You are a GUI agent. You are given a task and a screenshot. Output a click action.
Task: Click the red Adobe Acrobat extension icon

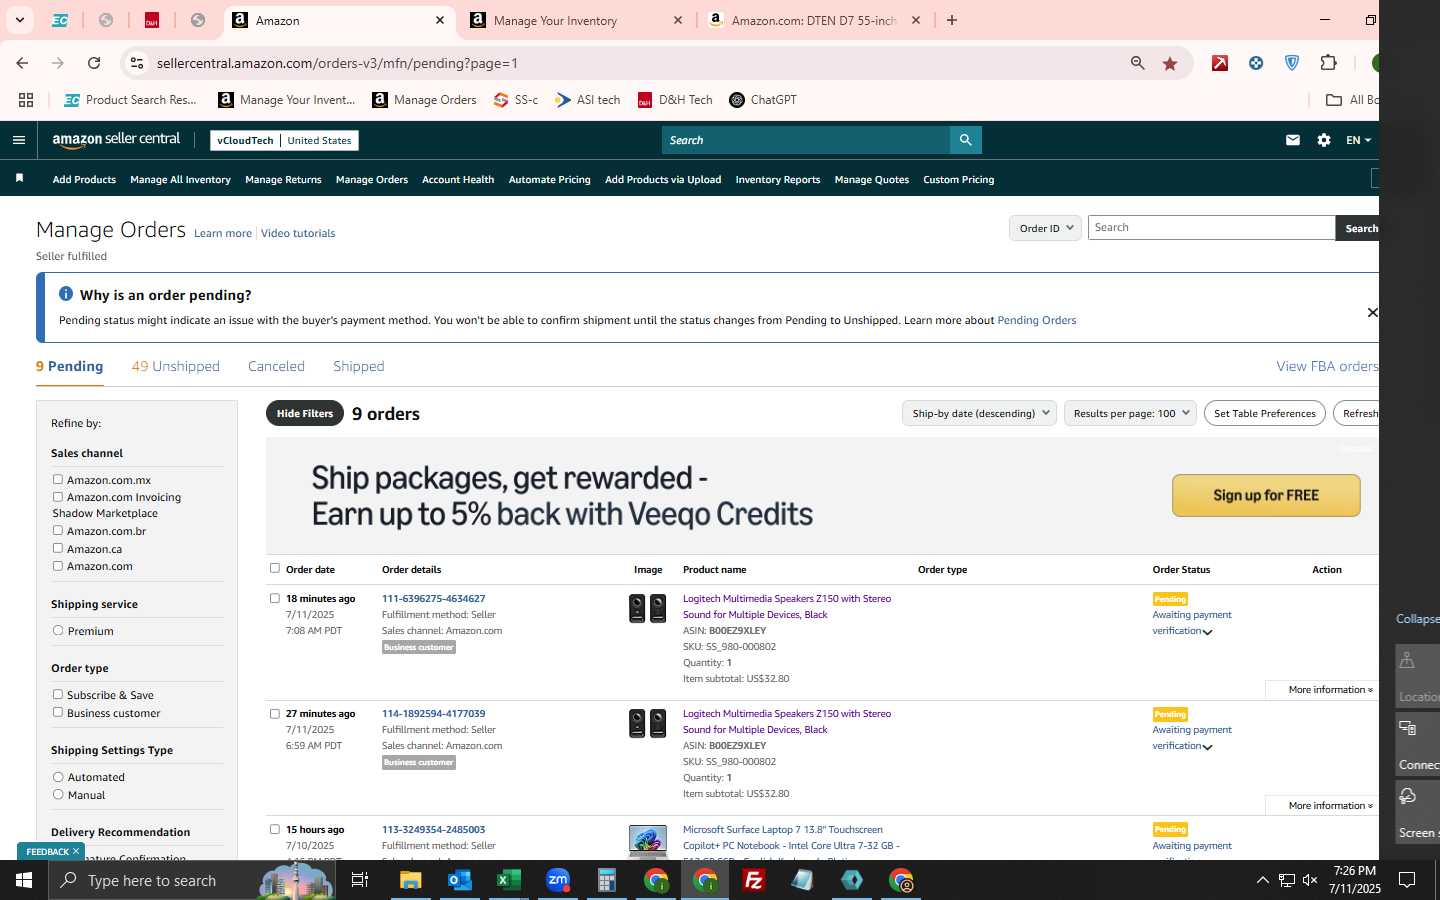1220,63
